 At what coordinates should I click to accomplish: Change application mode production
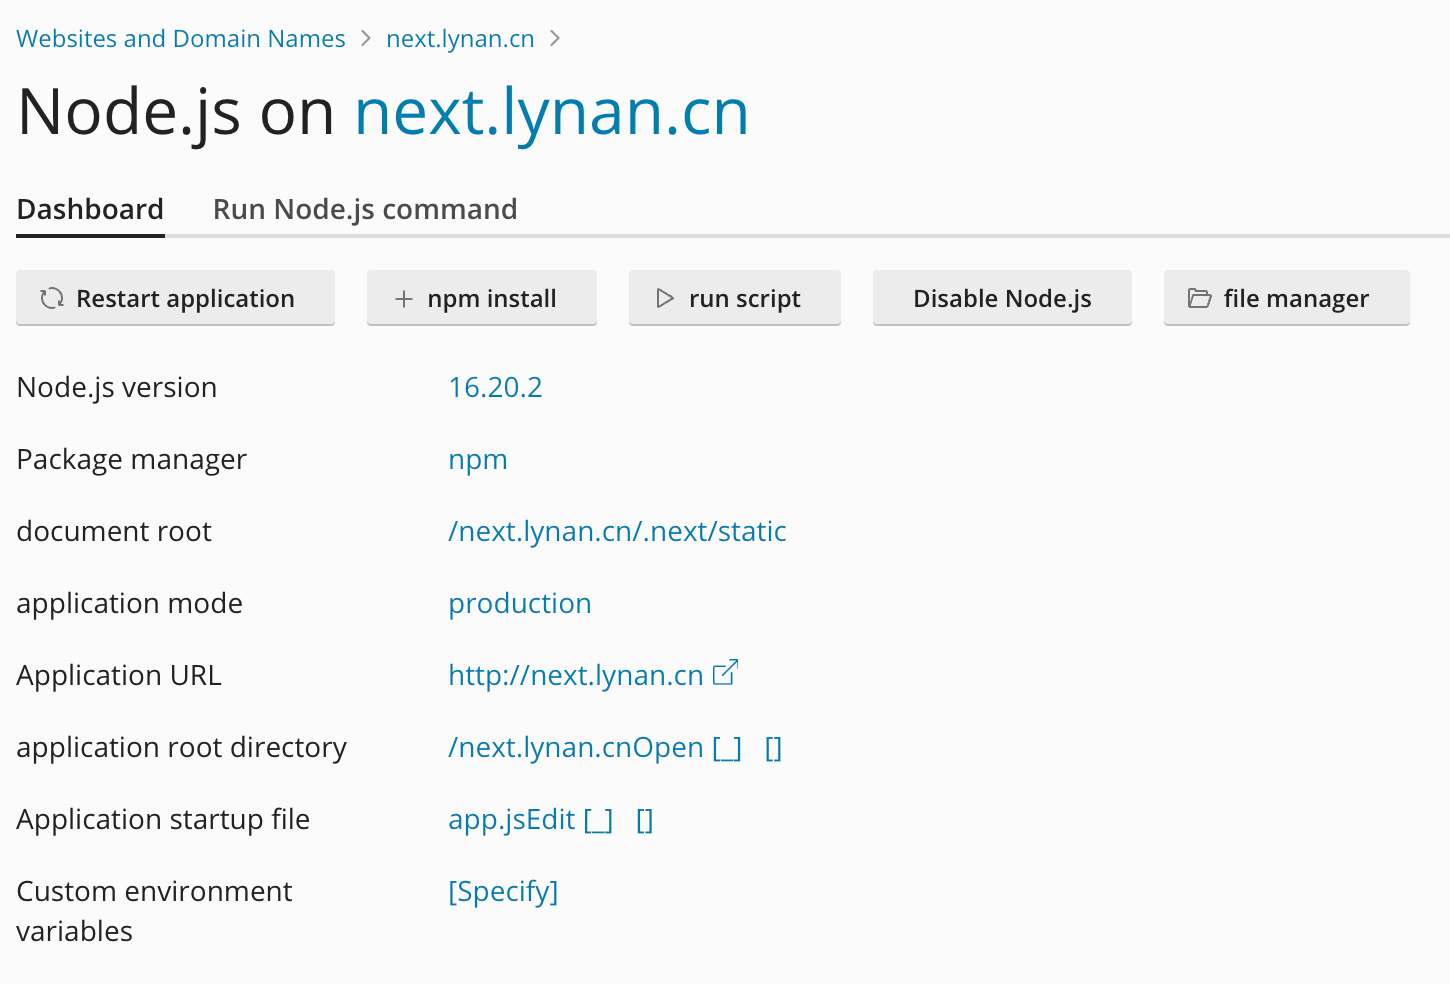point(520,604)
